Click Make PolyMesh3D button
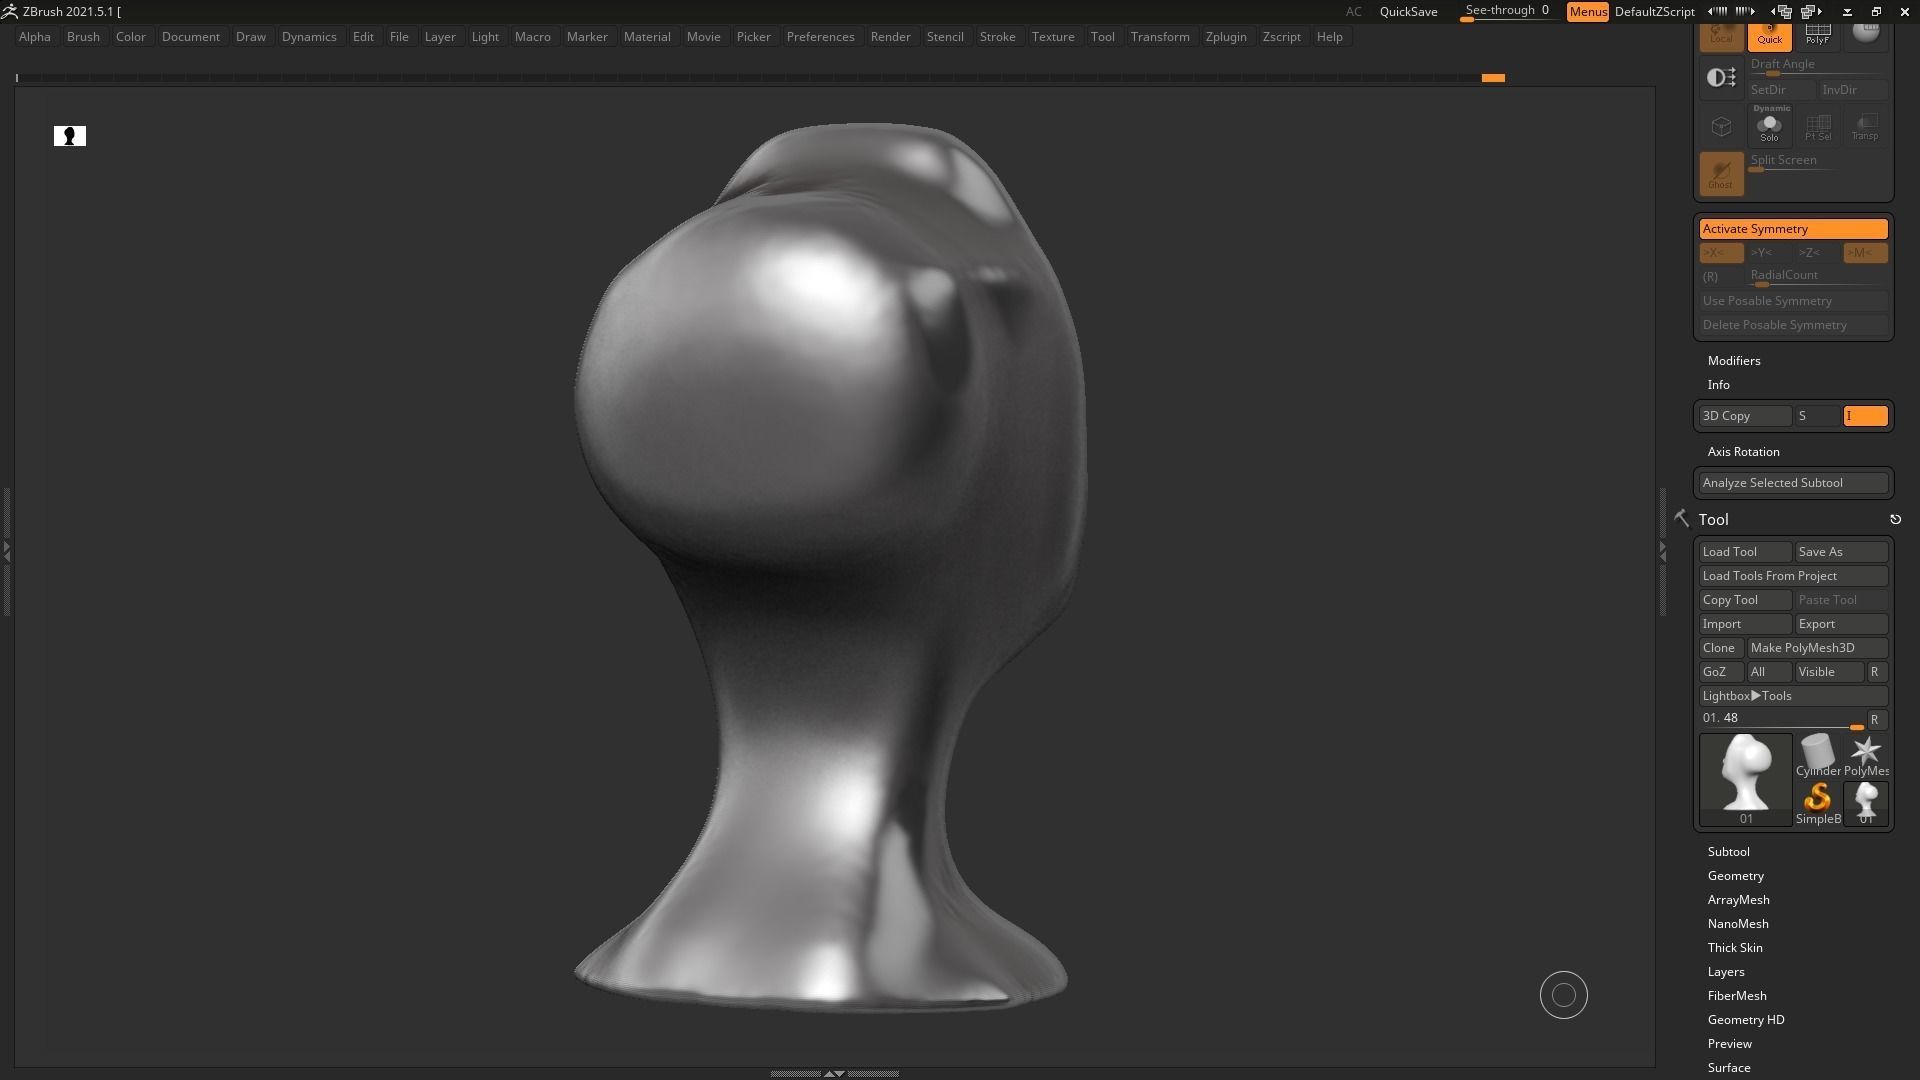1920x1080 pixels. pos(1817,648)
